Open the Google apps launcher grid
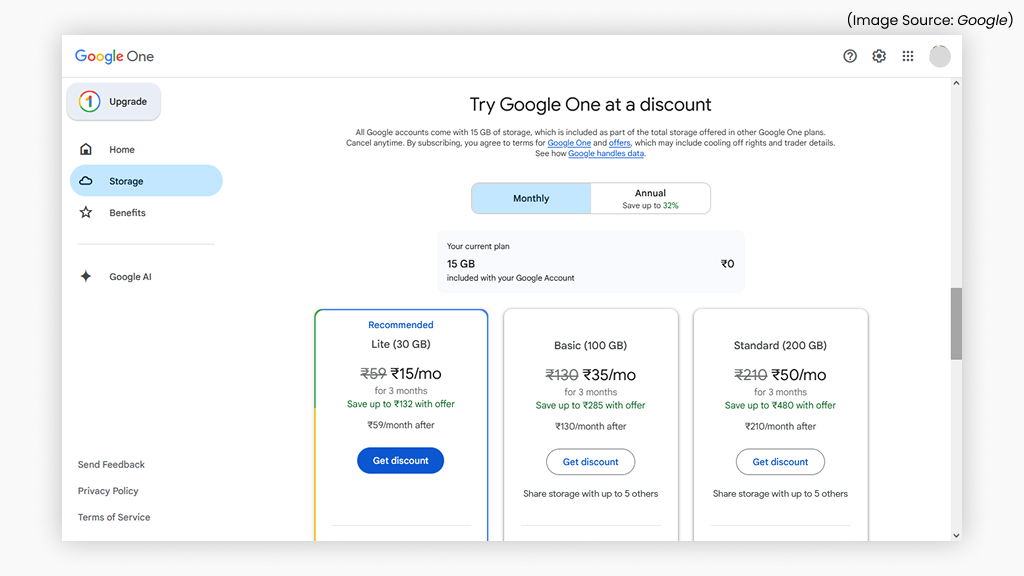 908,56
